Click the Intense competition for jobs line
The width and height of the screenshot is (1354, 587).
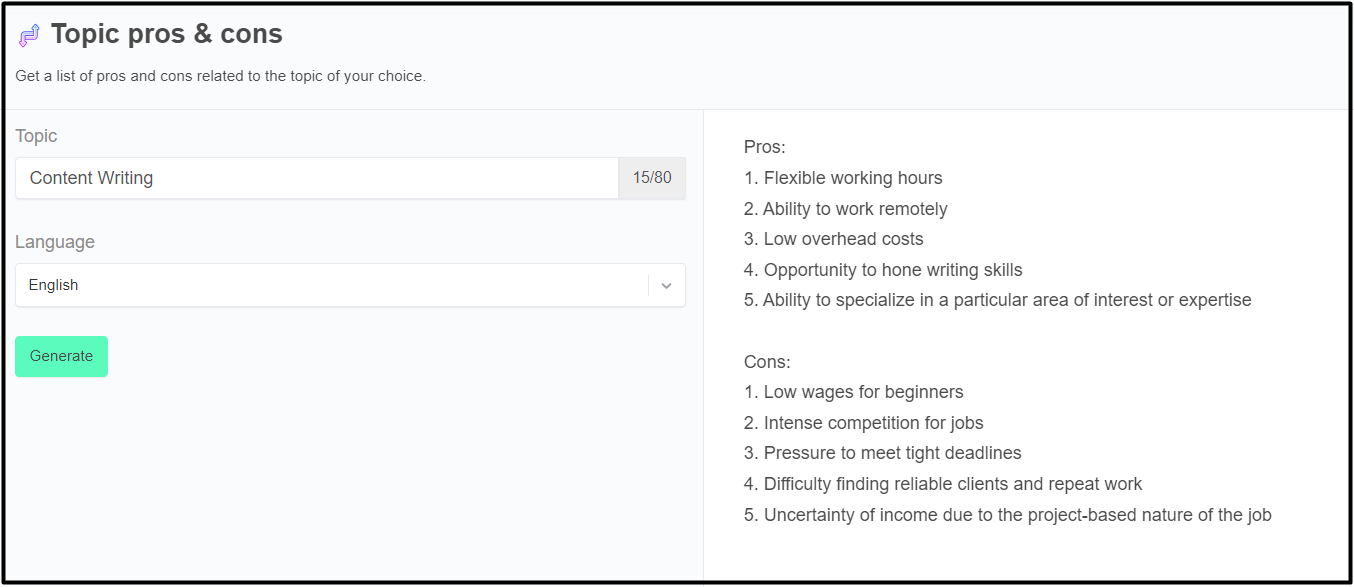click(863, 423)
